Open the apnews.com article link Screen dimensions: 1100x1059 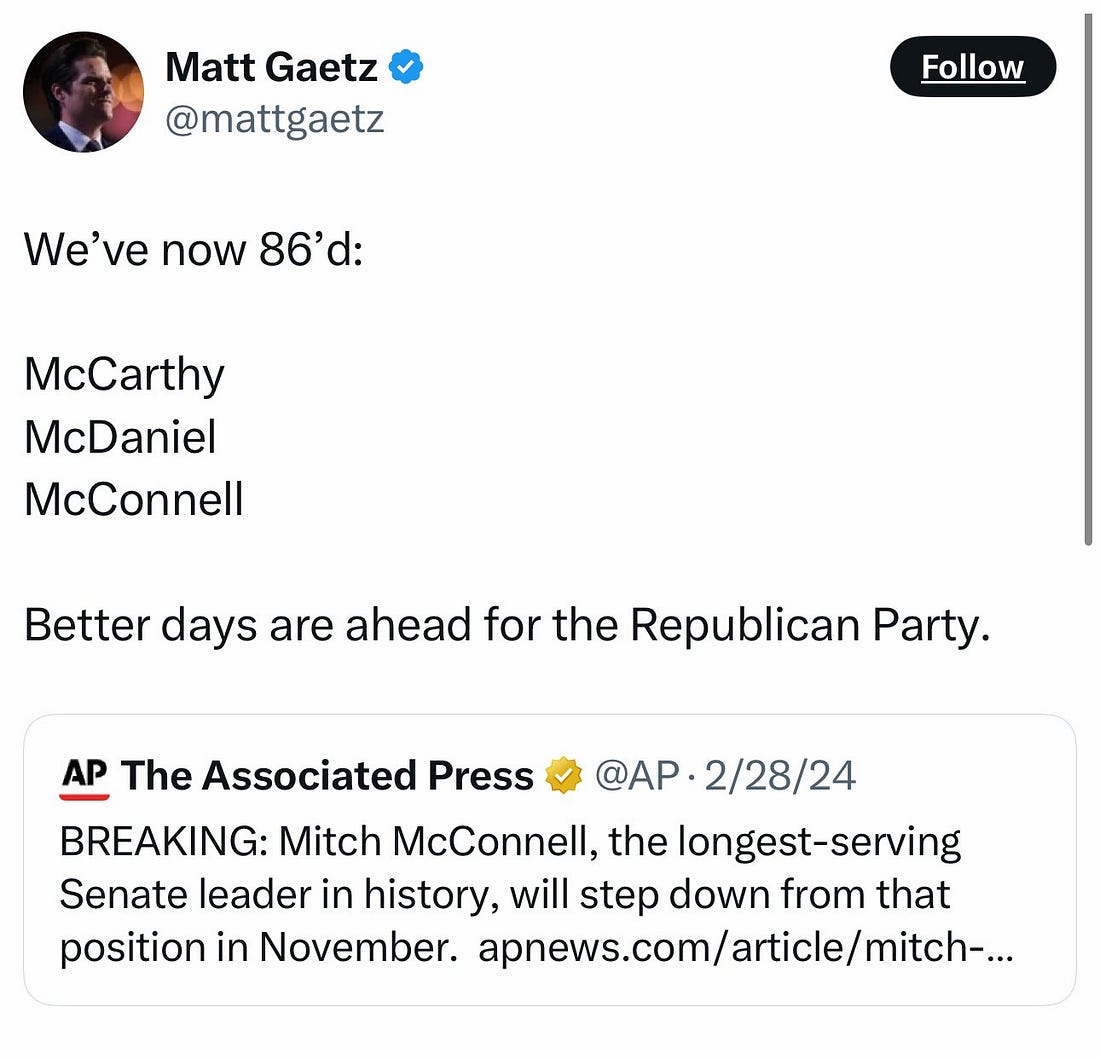[745, 946]
